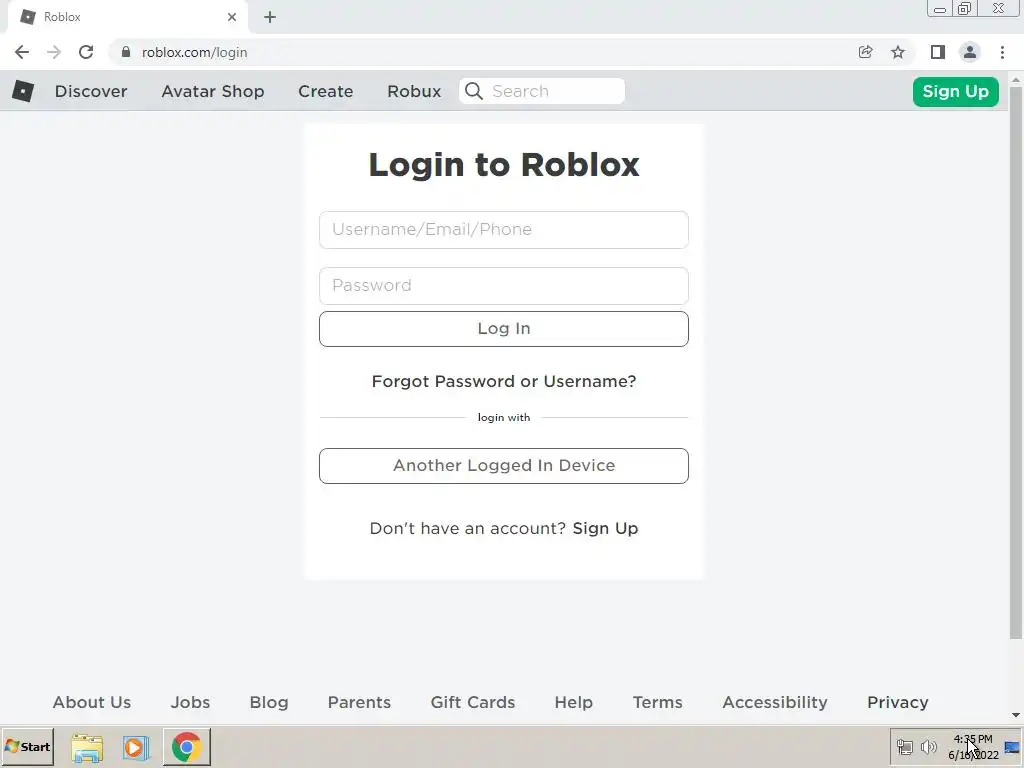The height and width of the screenshot is (768, 1024).
Task: Click the volume speaker tray icon
Action: (929, 746)
